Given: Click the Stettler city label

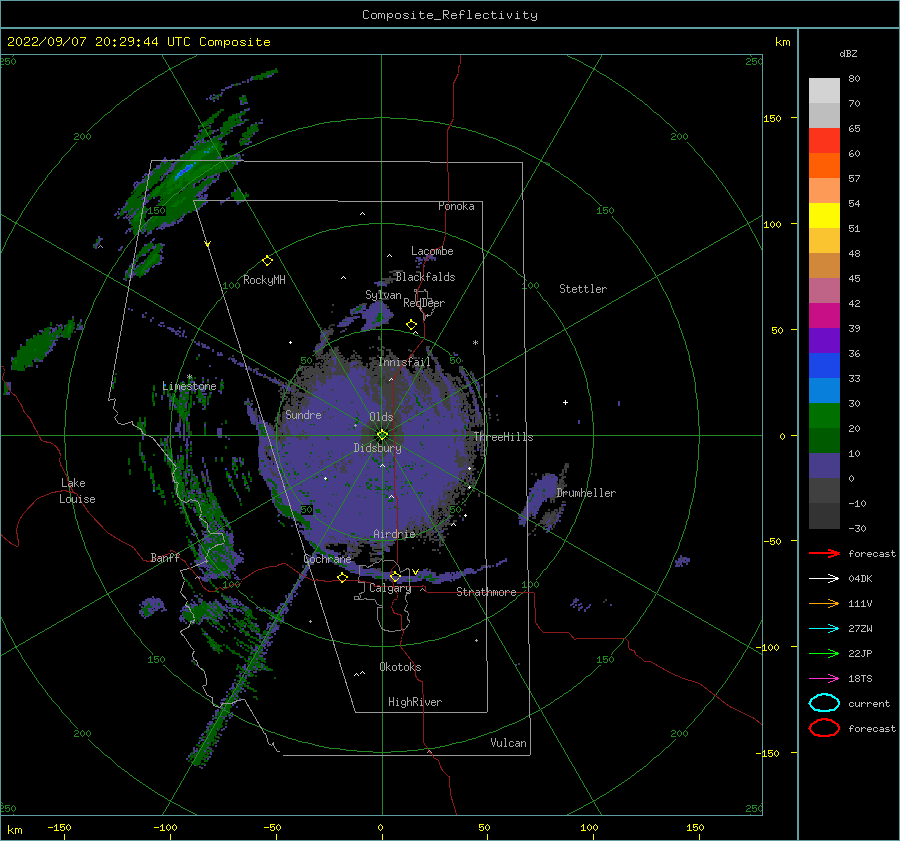Looking at the screenshot, I should tap(583, 289).
